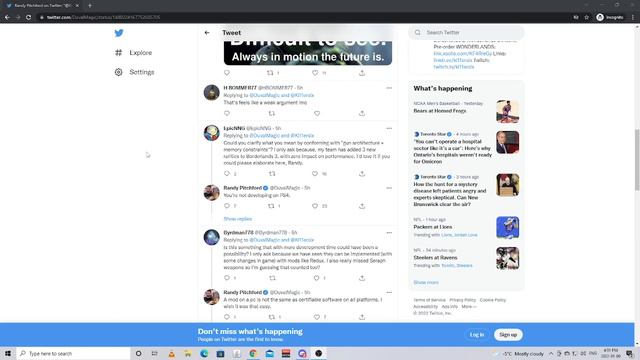Reply to H BOMMER77's tweet
Viewport: 640px width, 360px height.
pos(227,113)
